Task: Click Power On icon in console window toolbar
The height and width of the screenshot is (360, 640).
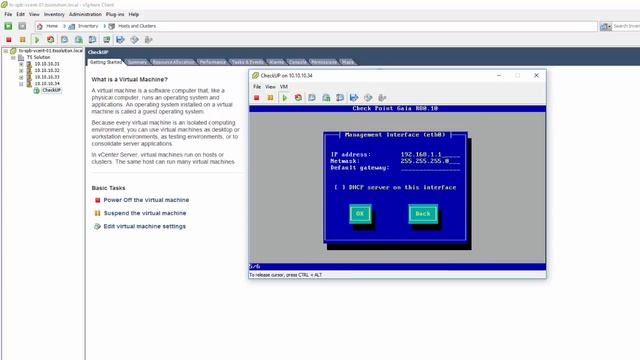Action: click(x=284, y=98)
